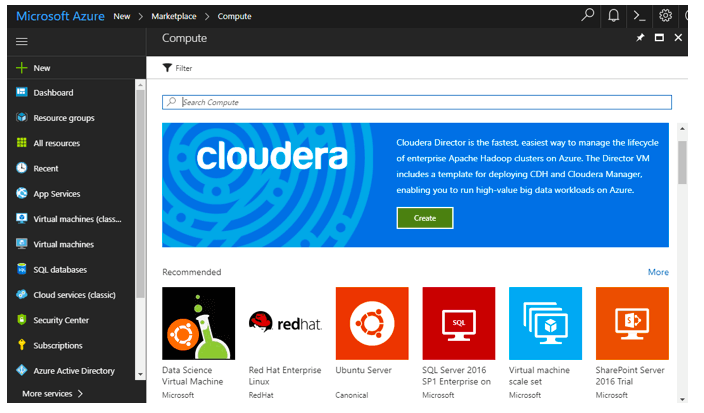Launch Cloud Shell from top bar
704x413 pixels.
639,16
